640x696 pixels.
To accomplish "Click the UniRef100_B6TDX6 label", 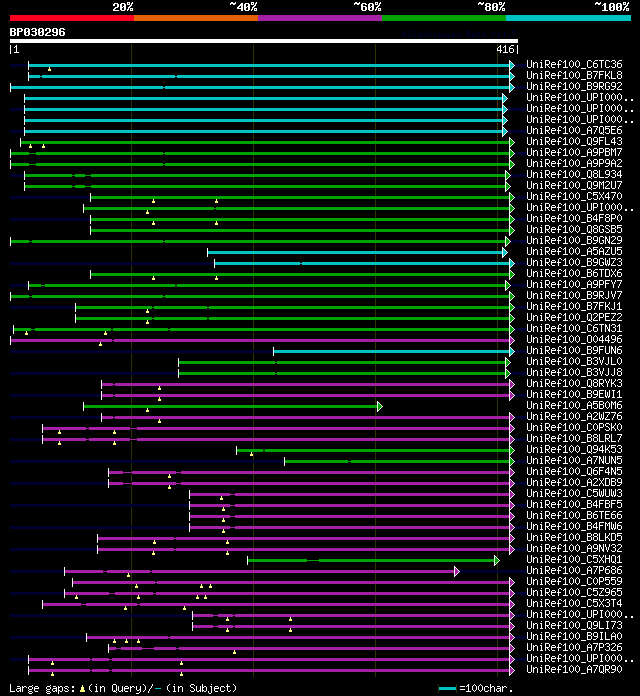I will 574,273.
